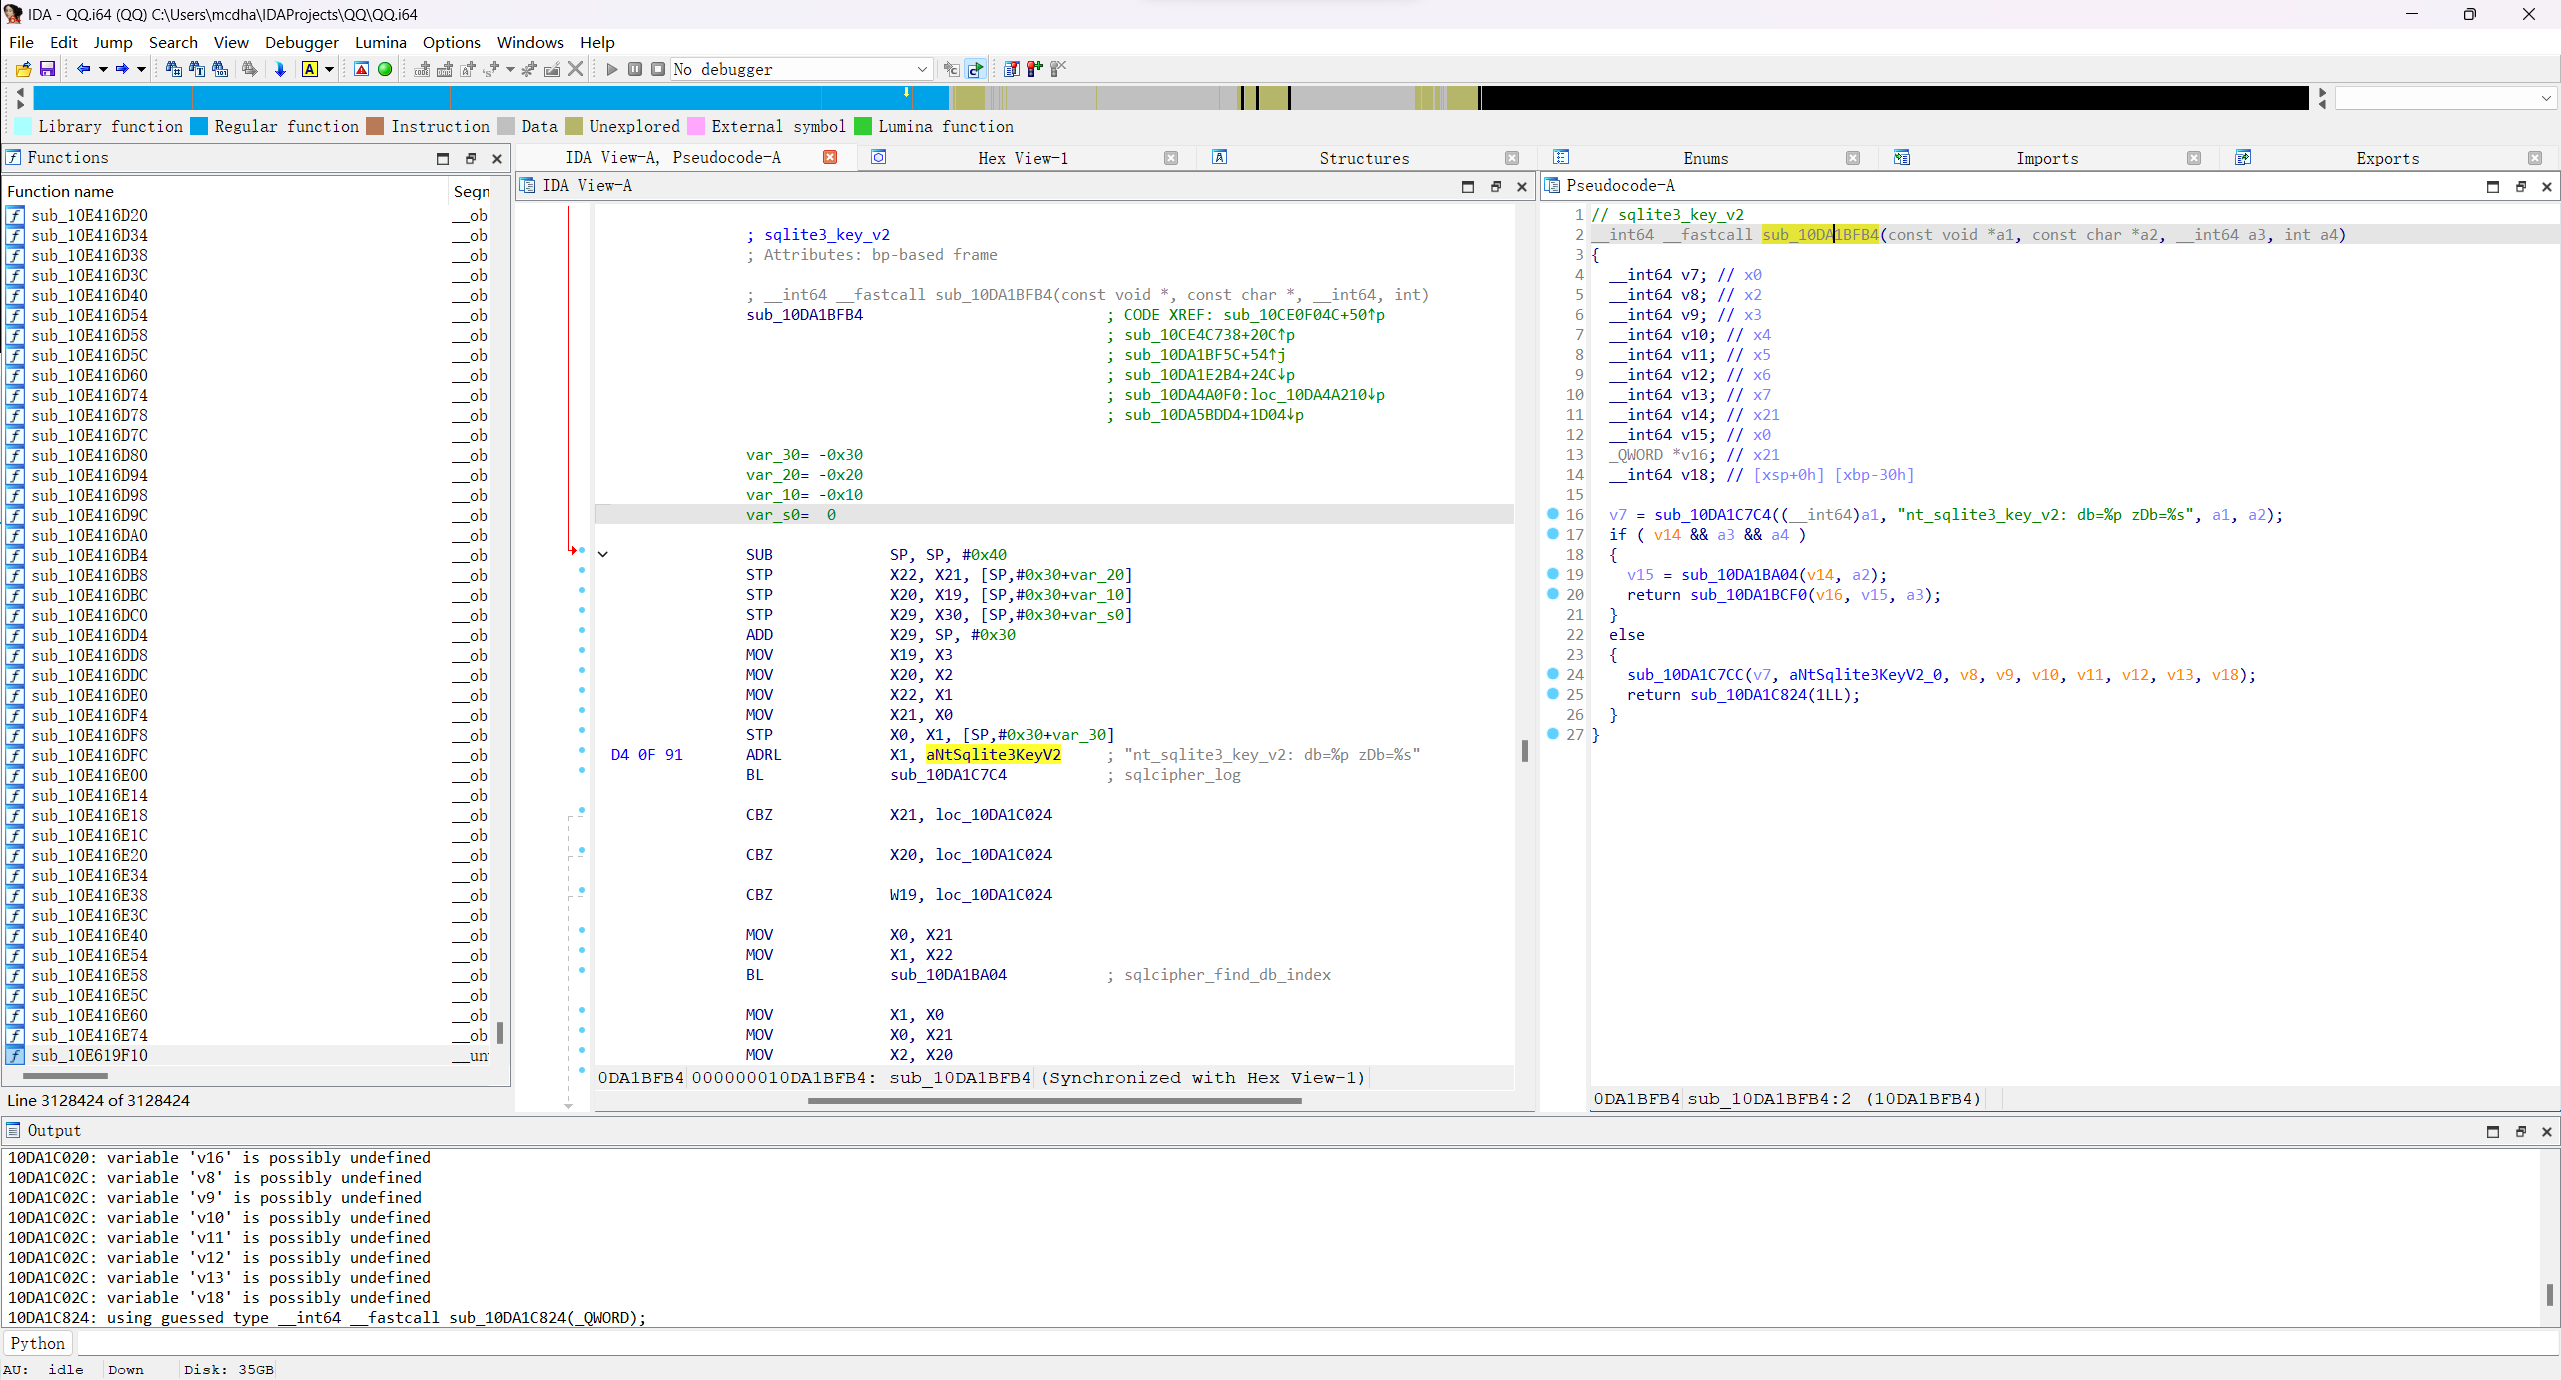The width and height of the screenshot is (2561, 1380).
Task: Click the highlighted sub_10DA1BFB4 function name
Action: coord(1819,235)
